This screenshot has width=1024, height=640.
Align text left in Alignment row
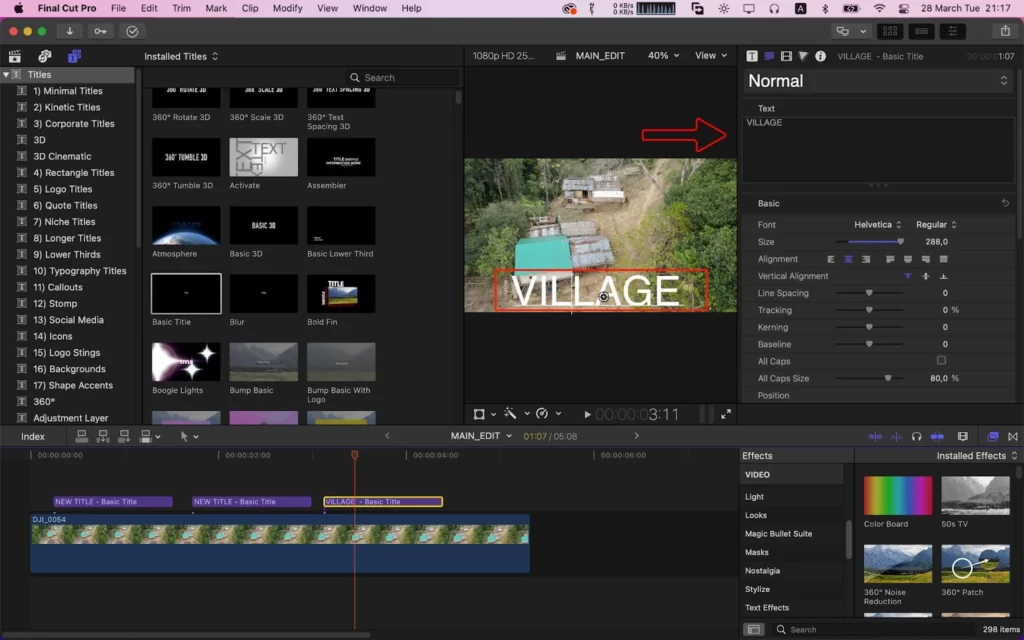(x=831, y=259)
